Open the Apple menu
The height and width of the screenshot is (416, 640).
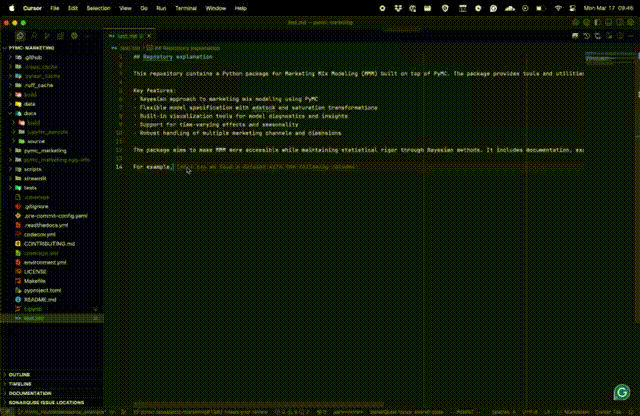[x=12, y=8]
